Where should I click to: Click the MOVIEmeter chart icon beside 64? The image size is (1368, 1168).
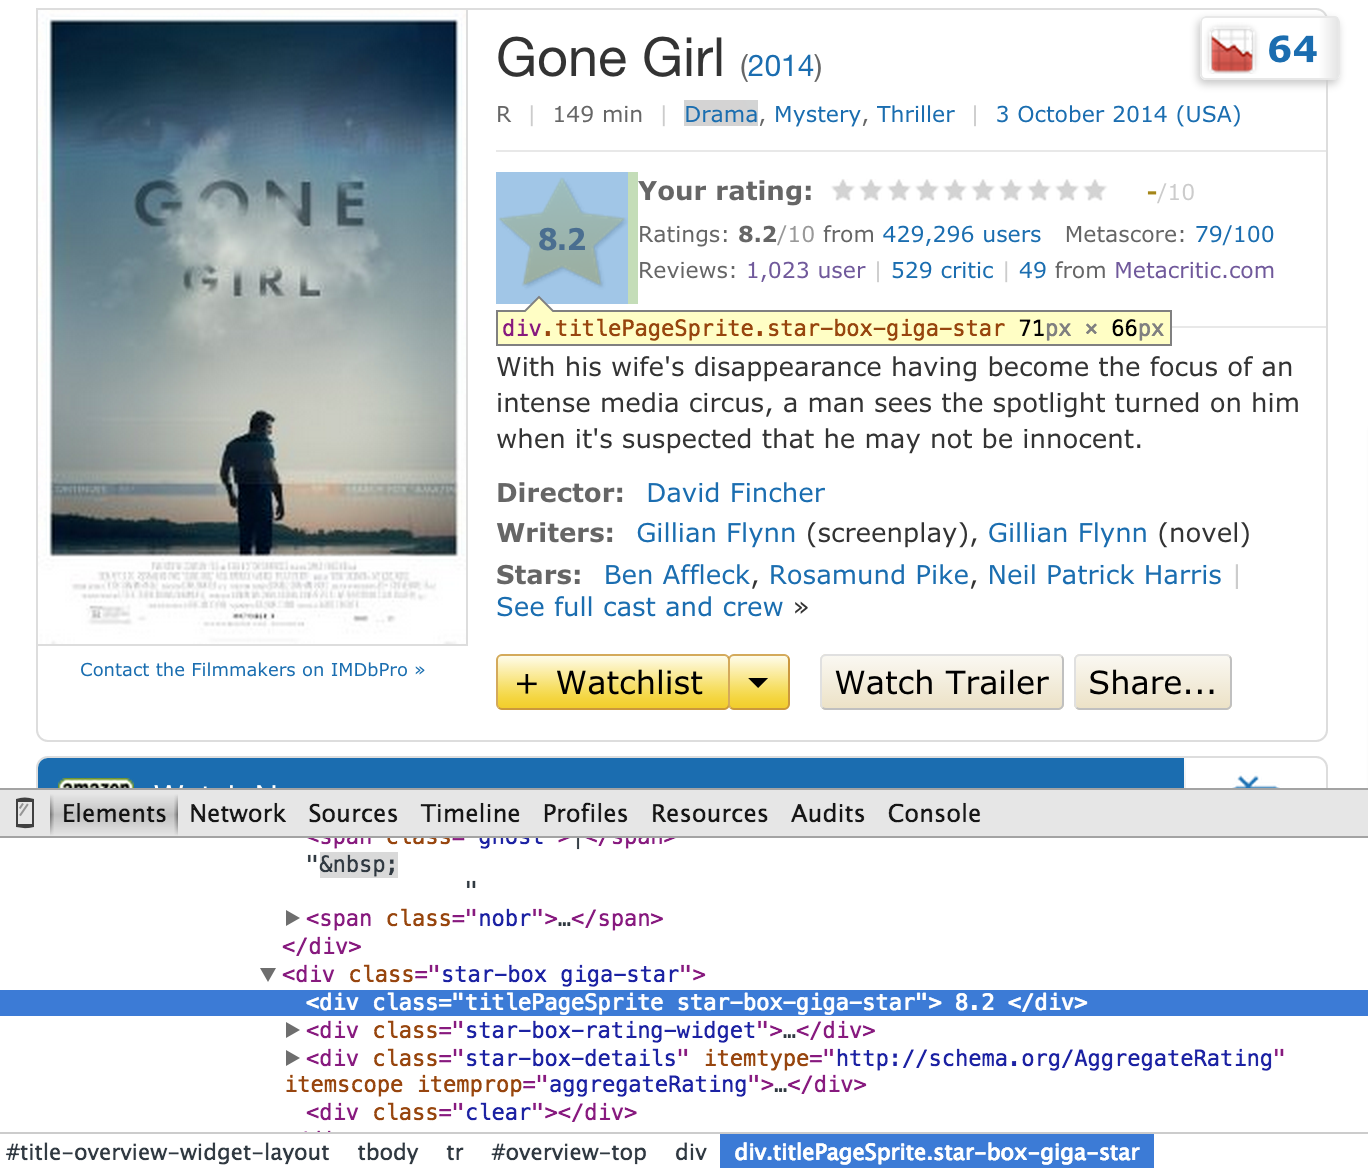[x=1231, y=51]
